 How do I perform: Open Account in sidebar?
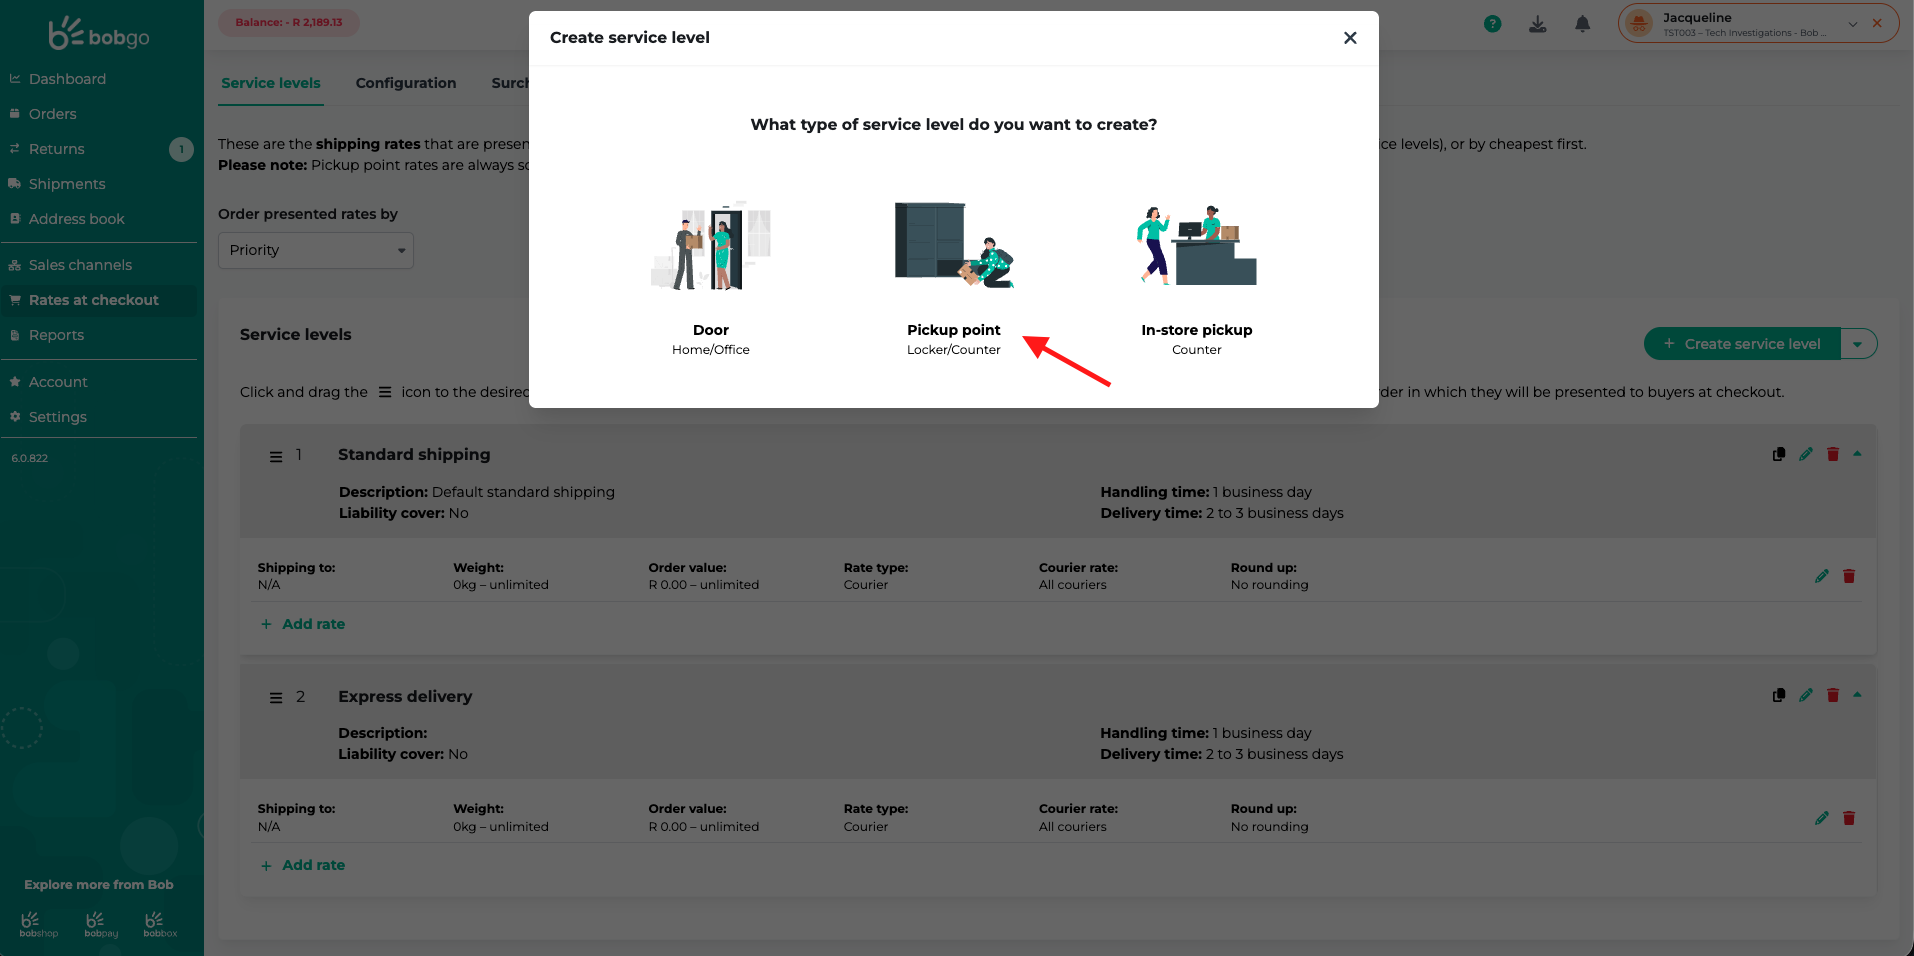click(58, 382)
